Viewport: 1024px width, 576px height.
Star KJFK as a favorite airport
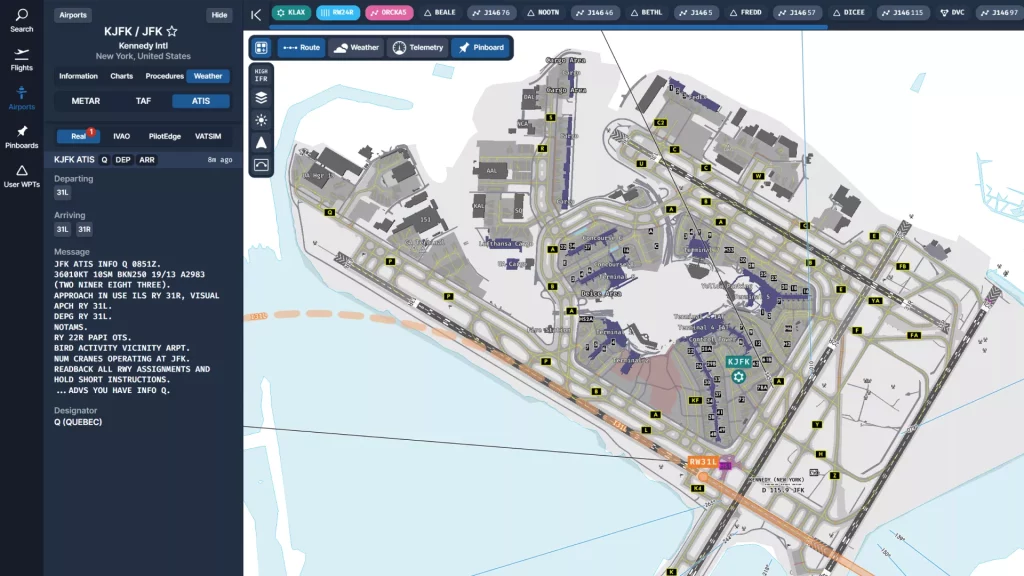(172, 31)
